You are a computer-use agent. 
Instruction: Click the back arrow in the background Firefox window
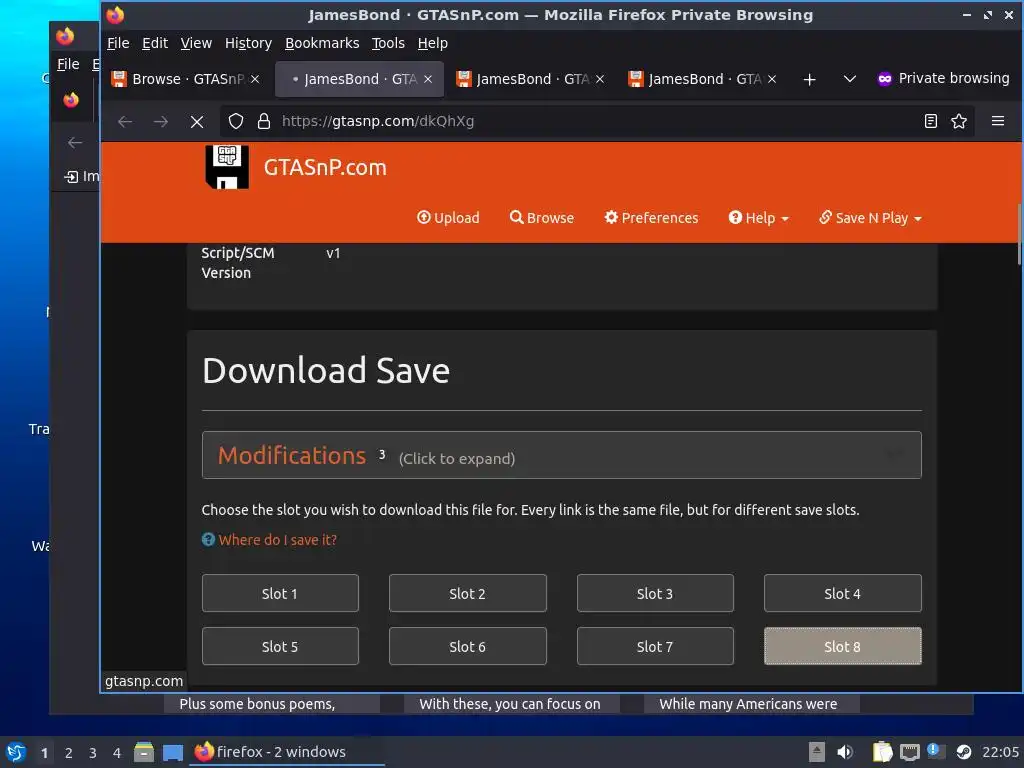click(75, 143)
